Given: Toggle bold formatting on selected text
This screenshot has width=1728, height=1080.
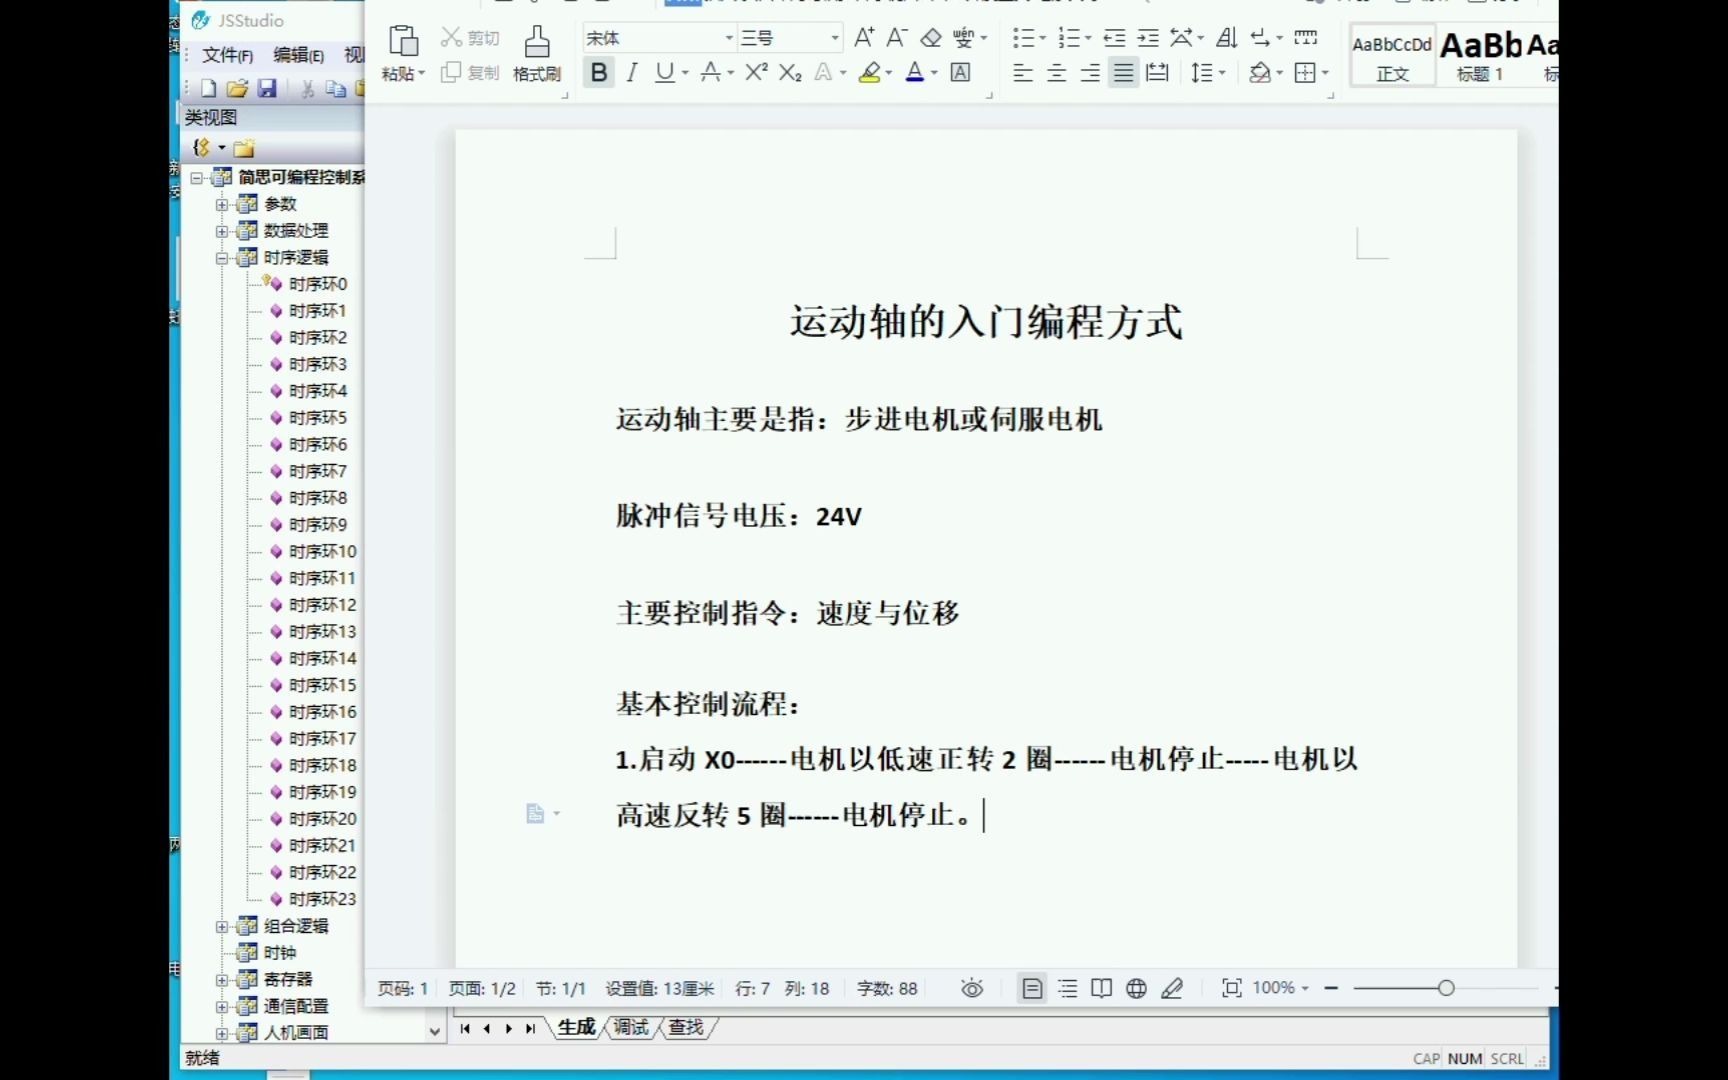Looking at the screenshot, I should coord(598,72).
